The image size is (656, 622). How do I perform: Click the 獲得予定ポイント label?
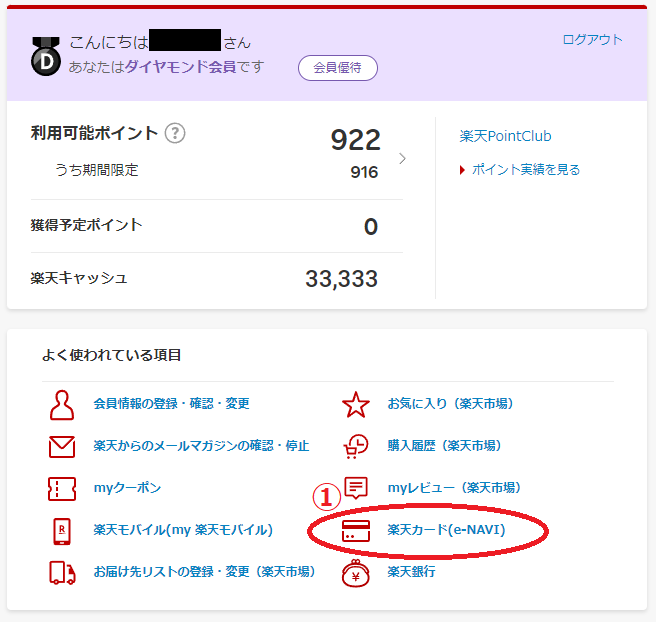click(86, 225)
